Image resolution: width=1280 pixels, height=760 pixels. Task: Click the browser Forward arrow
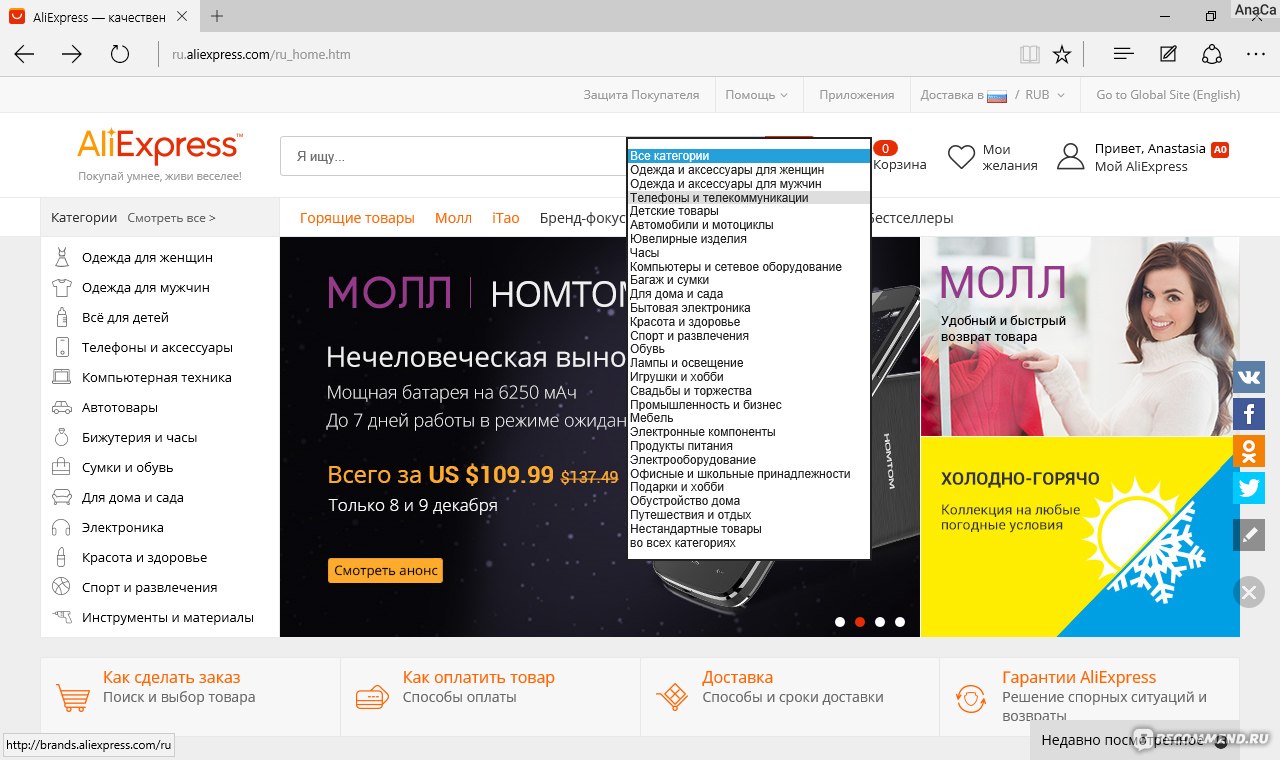72,55
